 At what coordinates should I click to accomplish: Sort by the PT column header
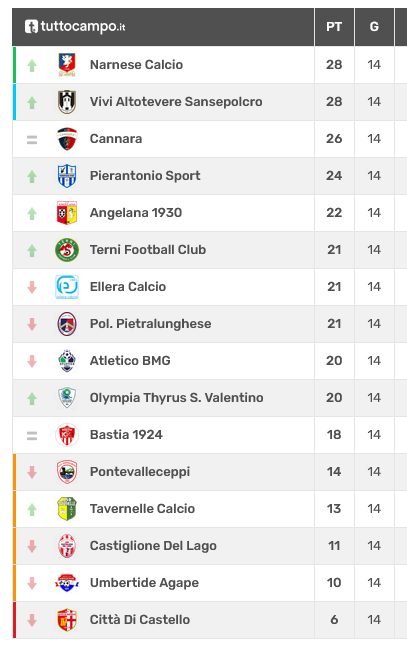pos(334,27)
